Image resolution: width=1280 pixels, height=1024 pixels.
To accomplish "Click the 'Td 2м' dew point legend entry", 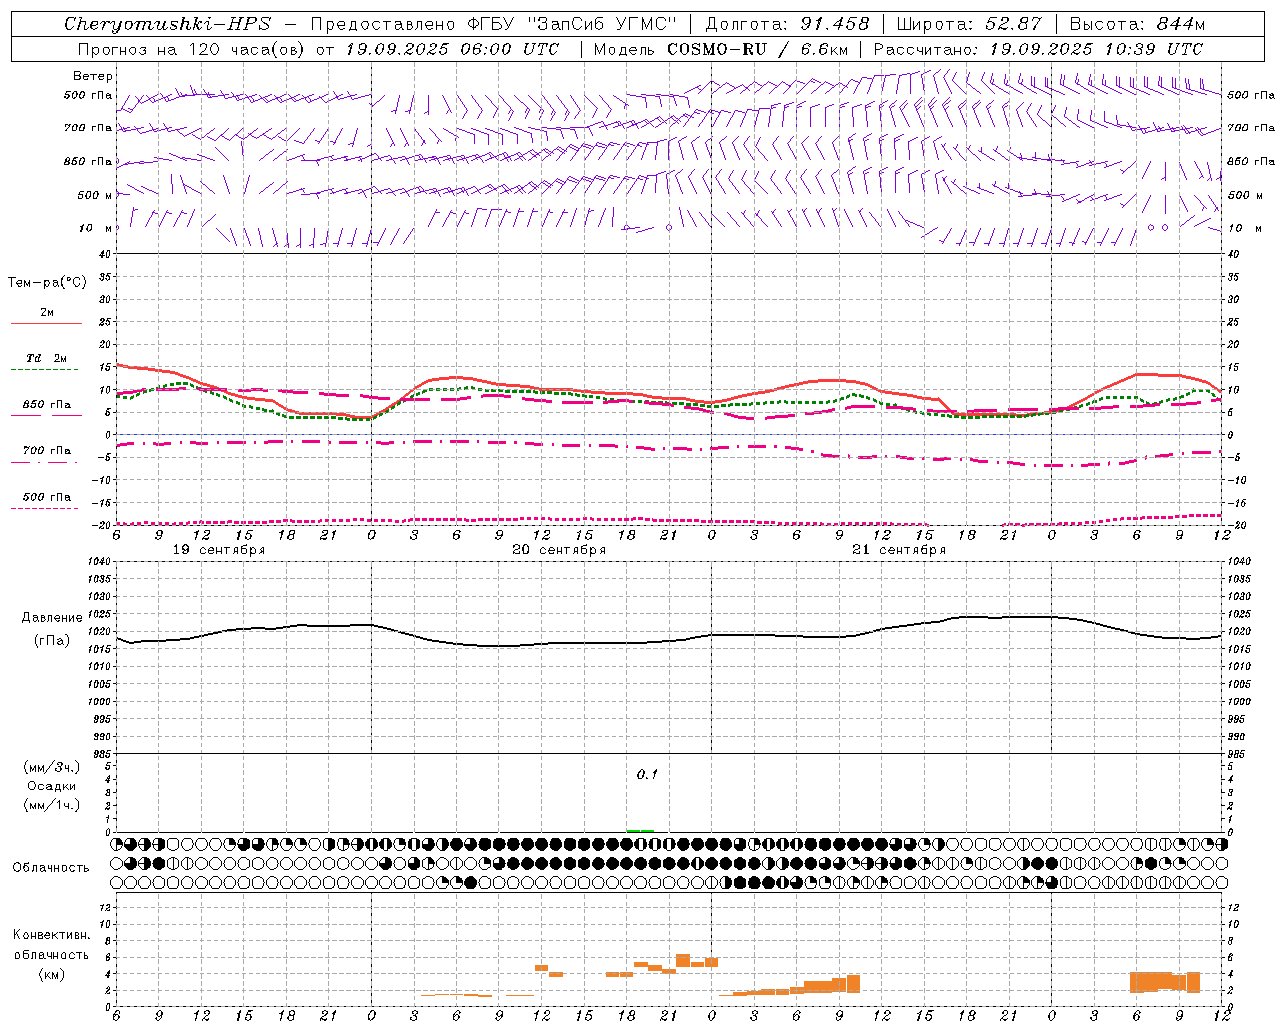I will (46, 358).
